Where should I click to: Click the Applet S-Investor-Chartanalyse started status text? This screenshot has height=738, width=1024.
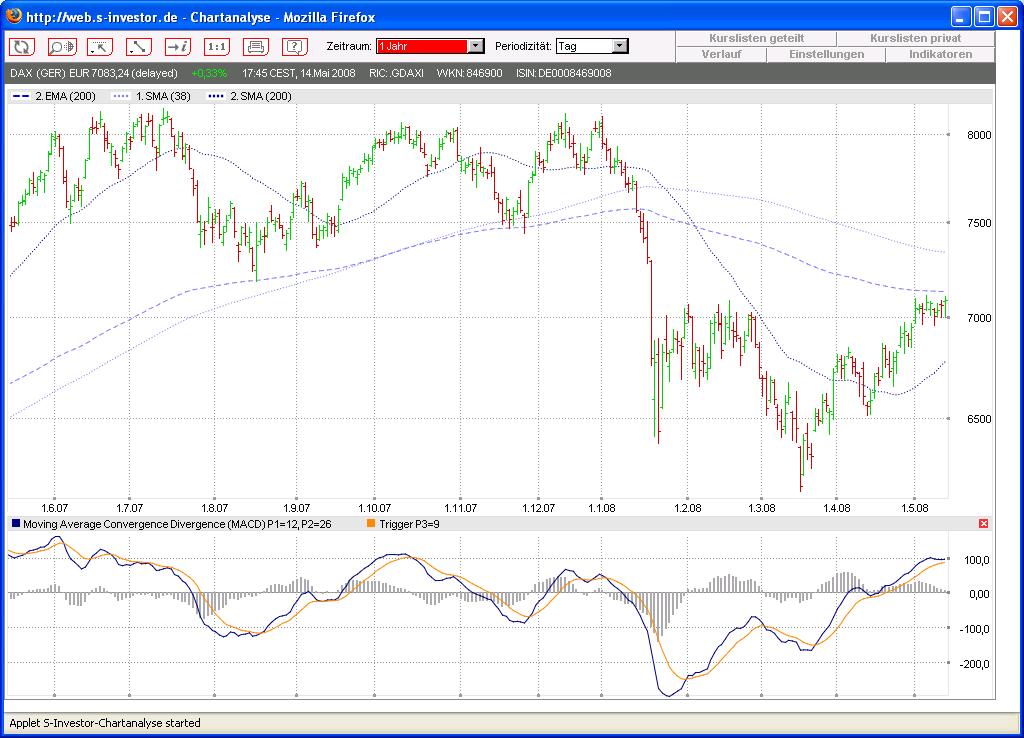tap(104, 723)
